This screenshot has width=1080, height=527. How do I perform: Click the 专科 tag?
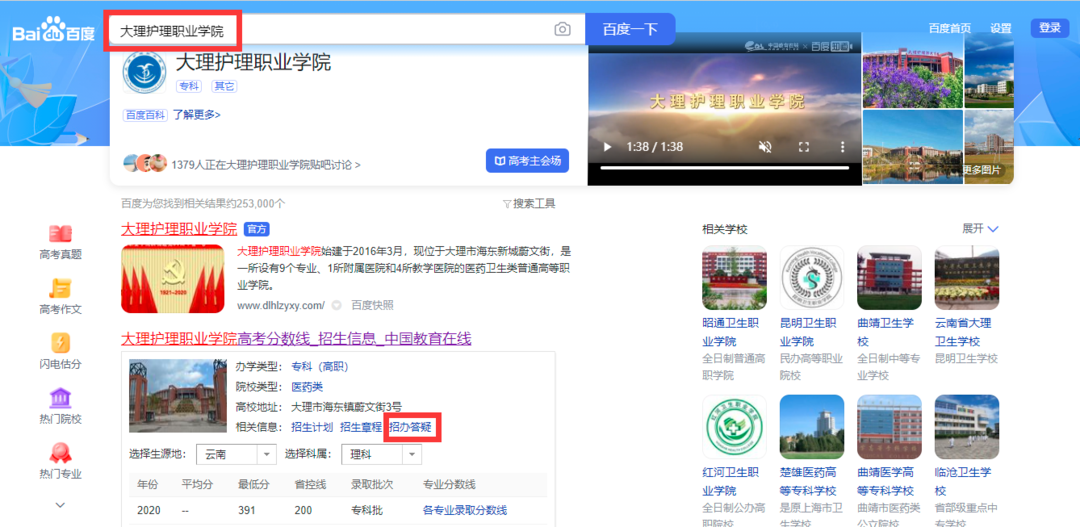click(x=188, y=86)
